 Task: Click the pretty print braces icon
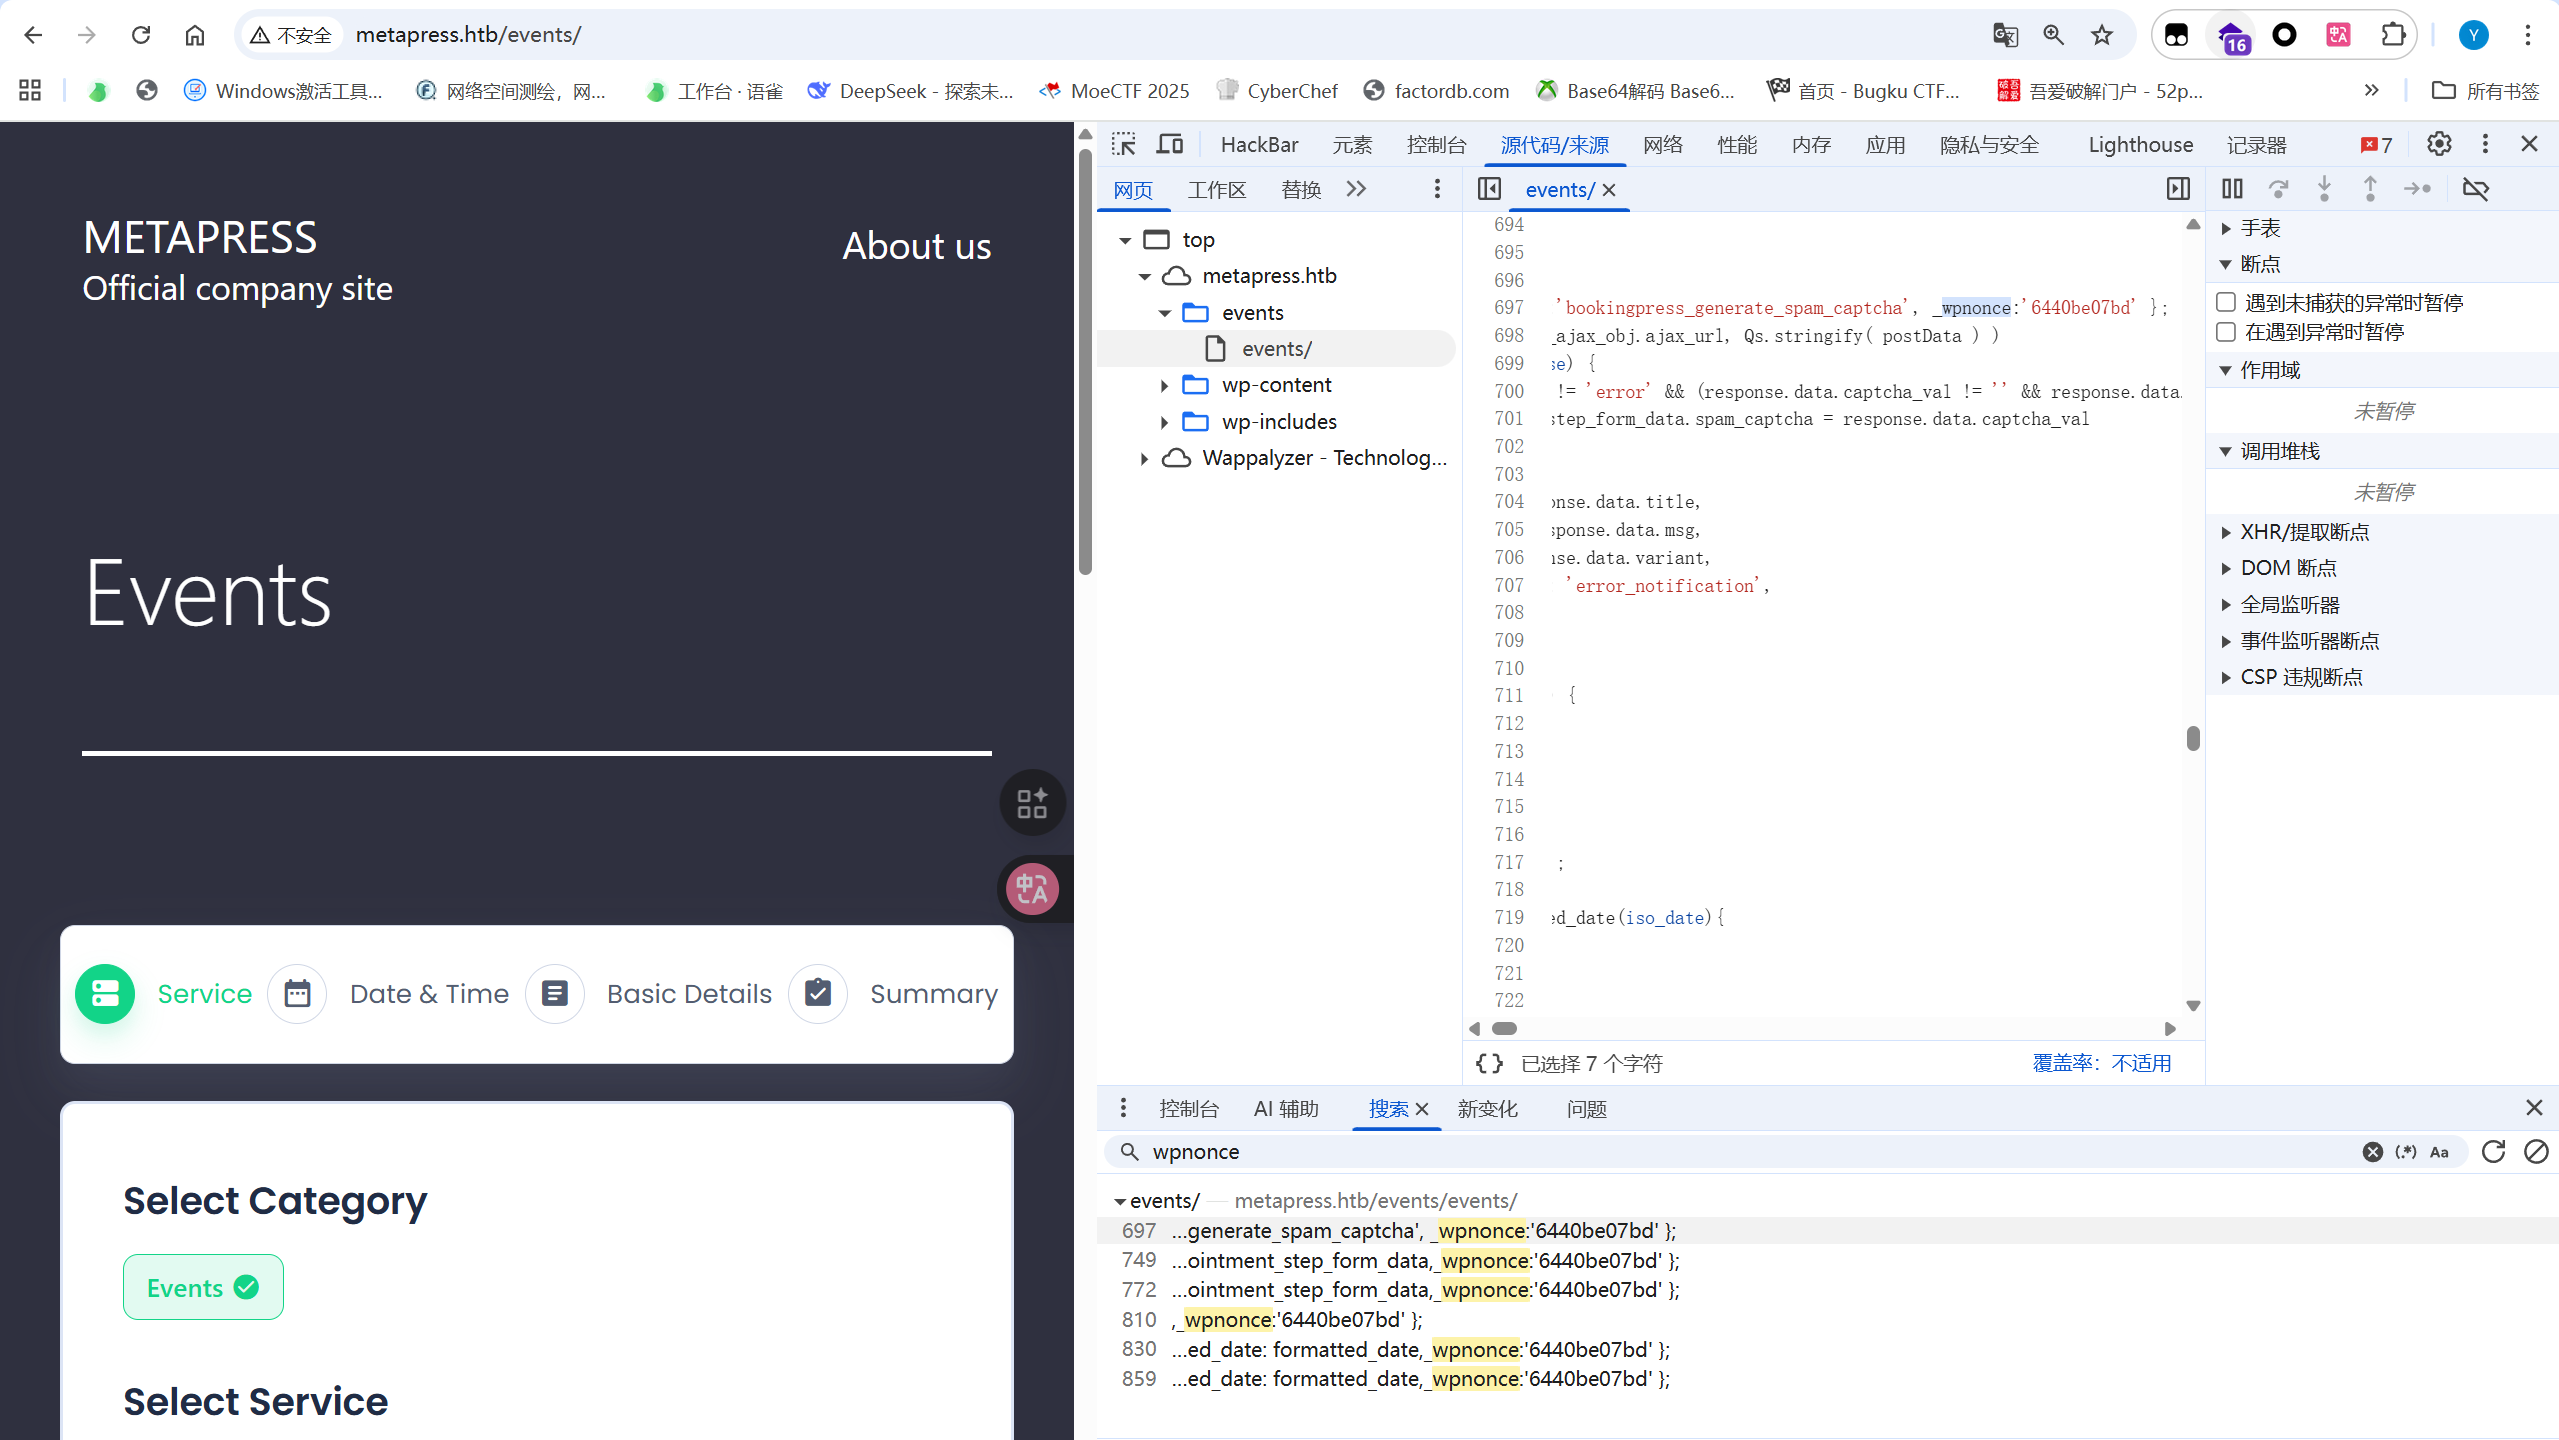(1489, 1063)
